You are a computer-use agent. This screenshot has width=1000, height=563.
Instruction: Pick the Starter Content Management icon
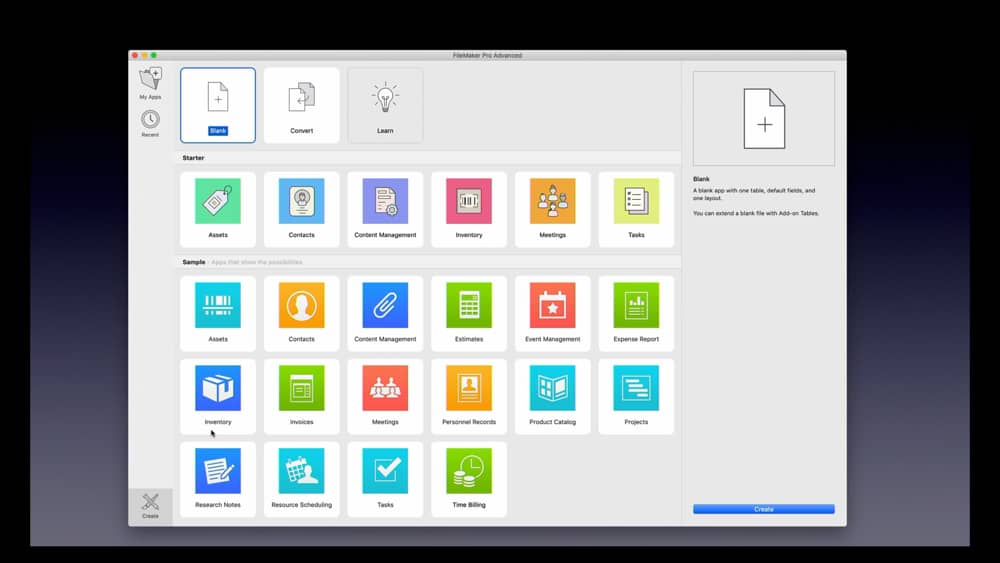tap(385, 201)
